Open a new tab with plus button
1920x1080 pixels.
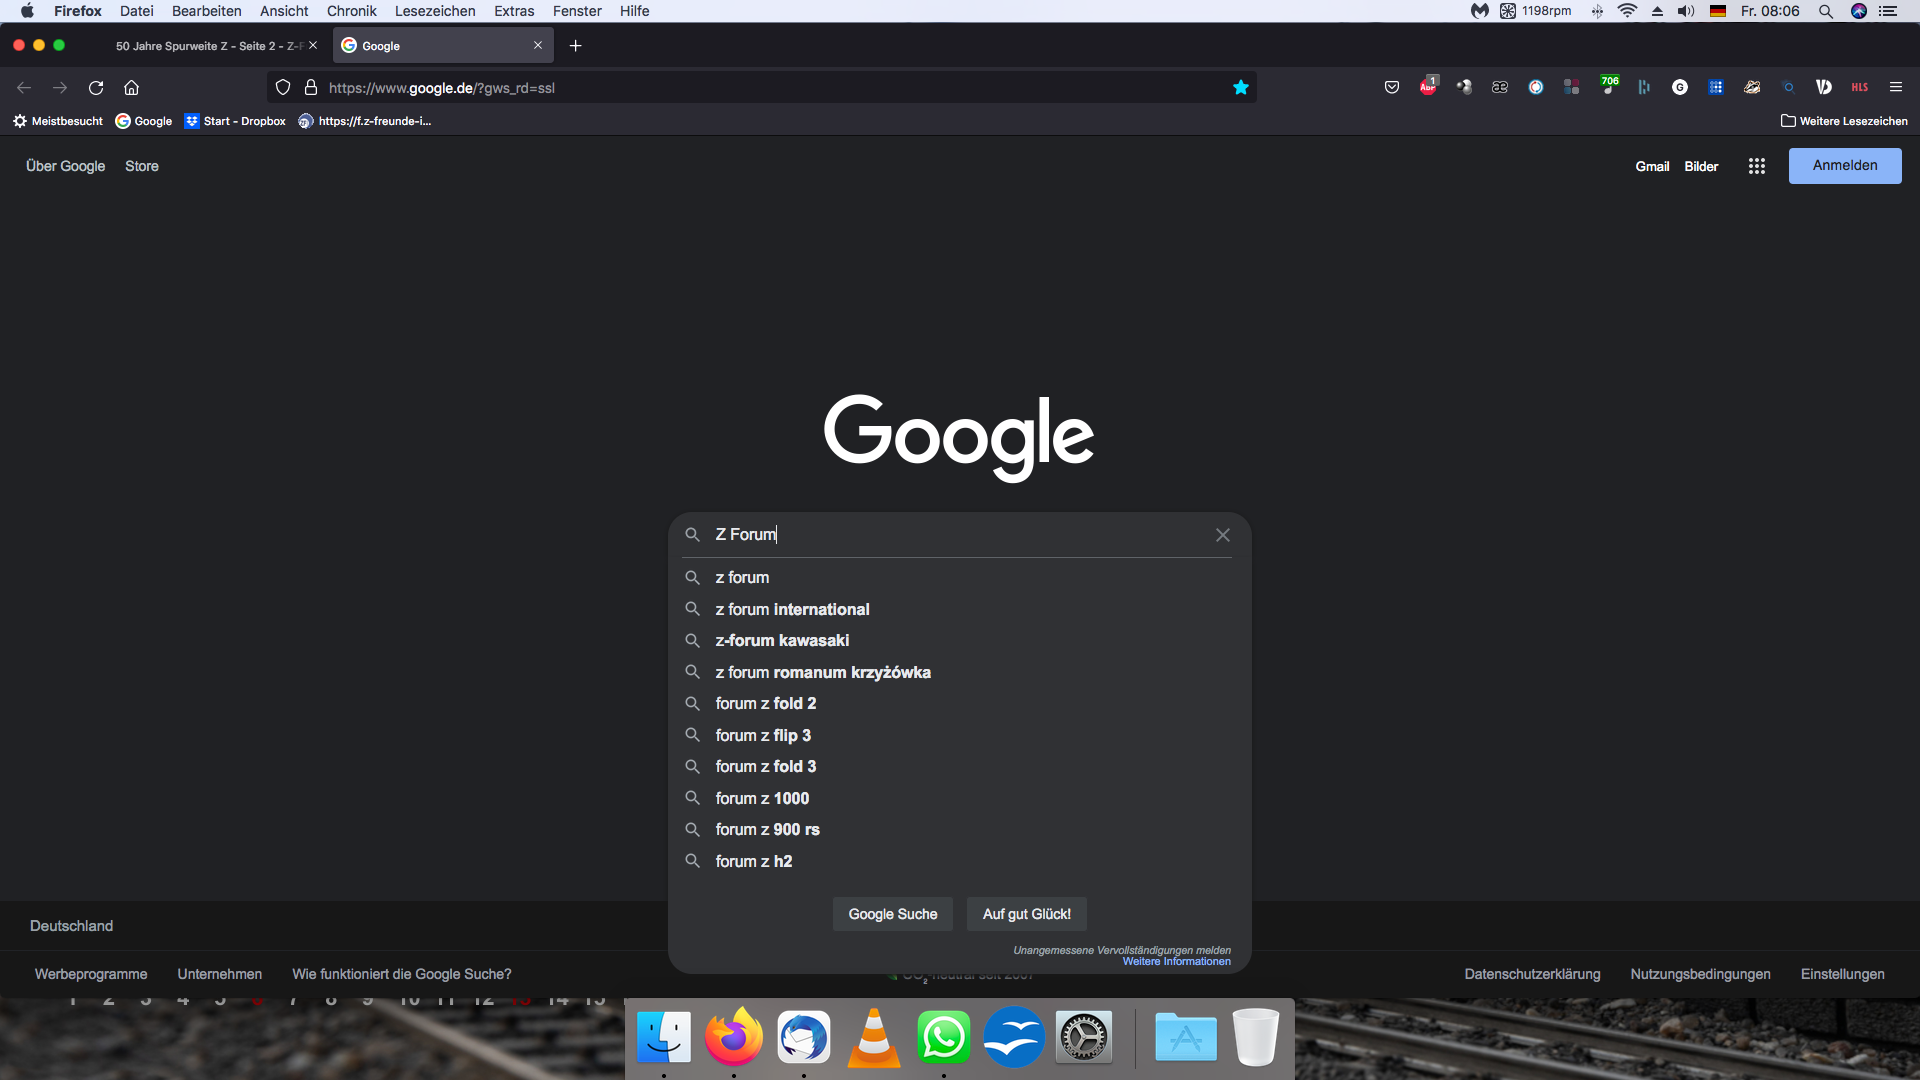(x=575, y=46)
